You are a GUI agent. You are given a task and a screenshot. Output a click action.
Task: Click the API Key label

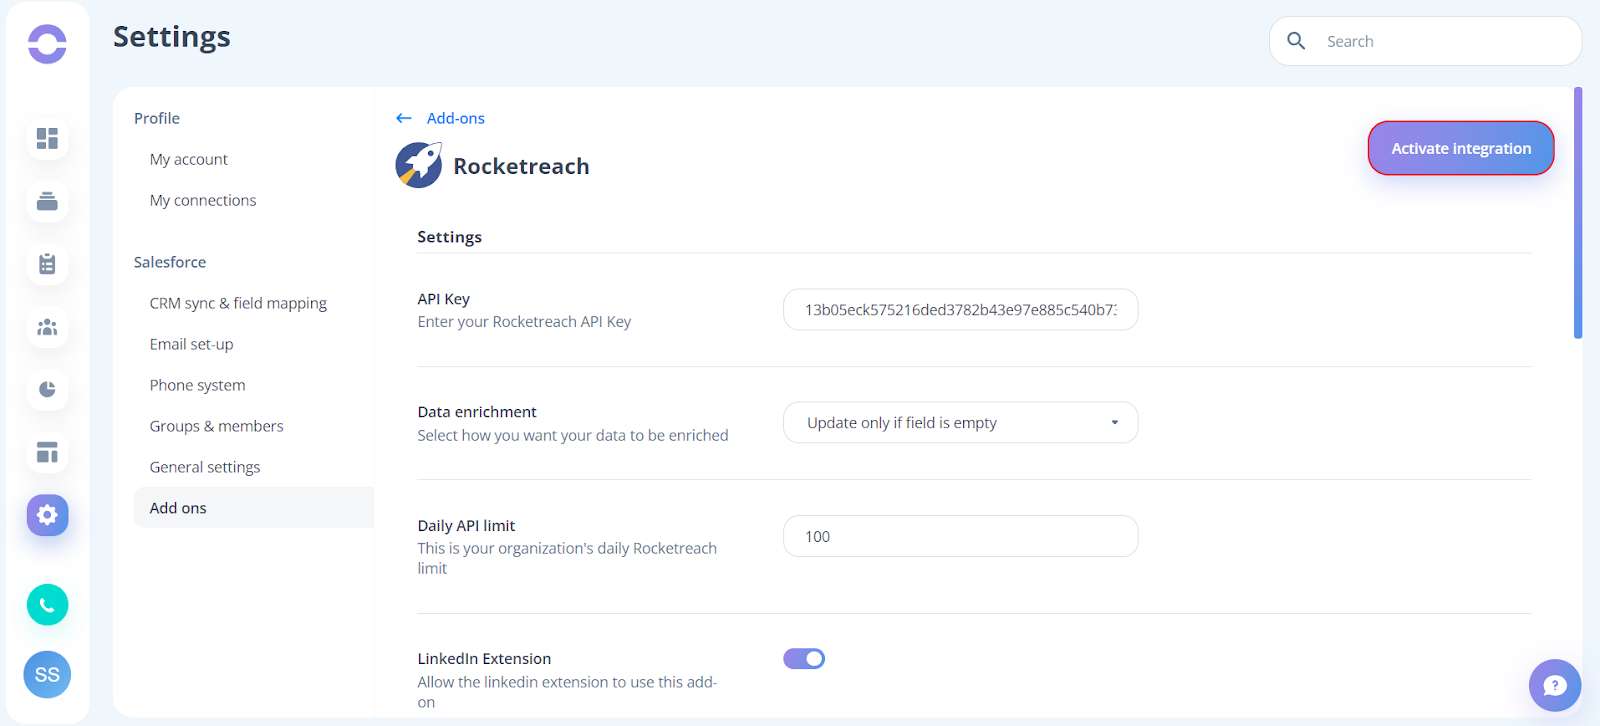(x=443, y=299)
